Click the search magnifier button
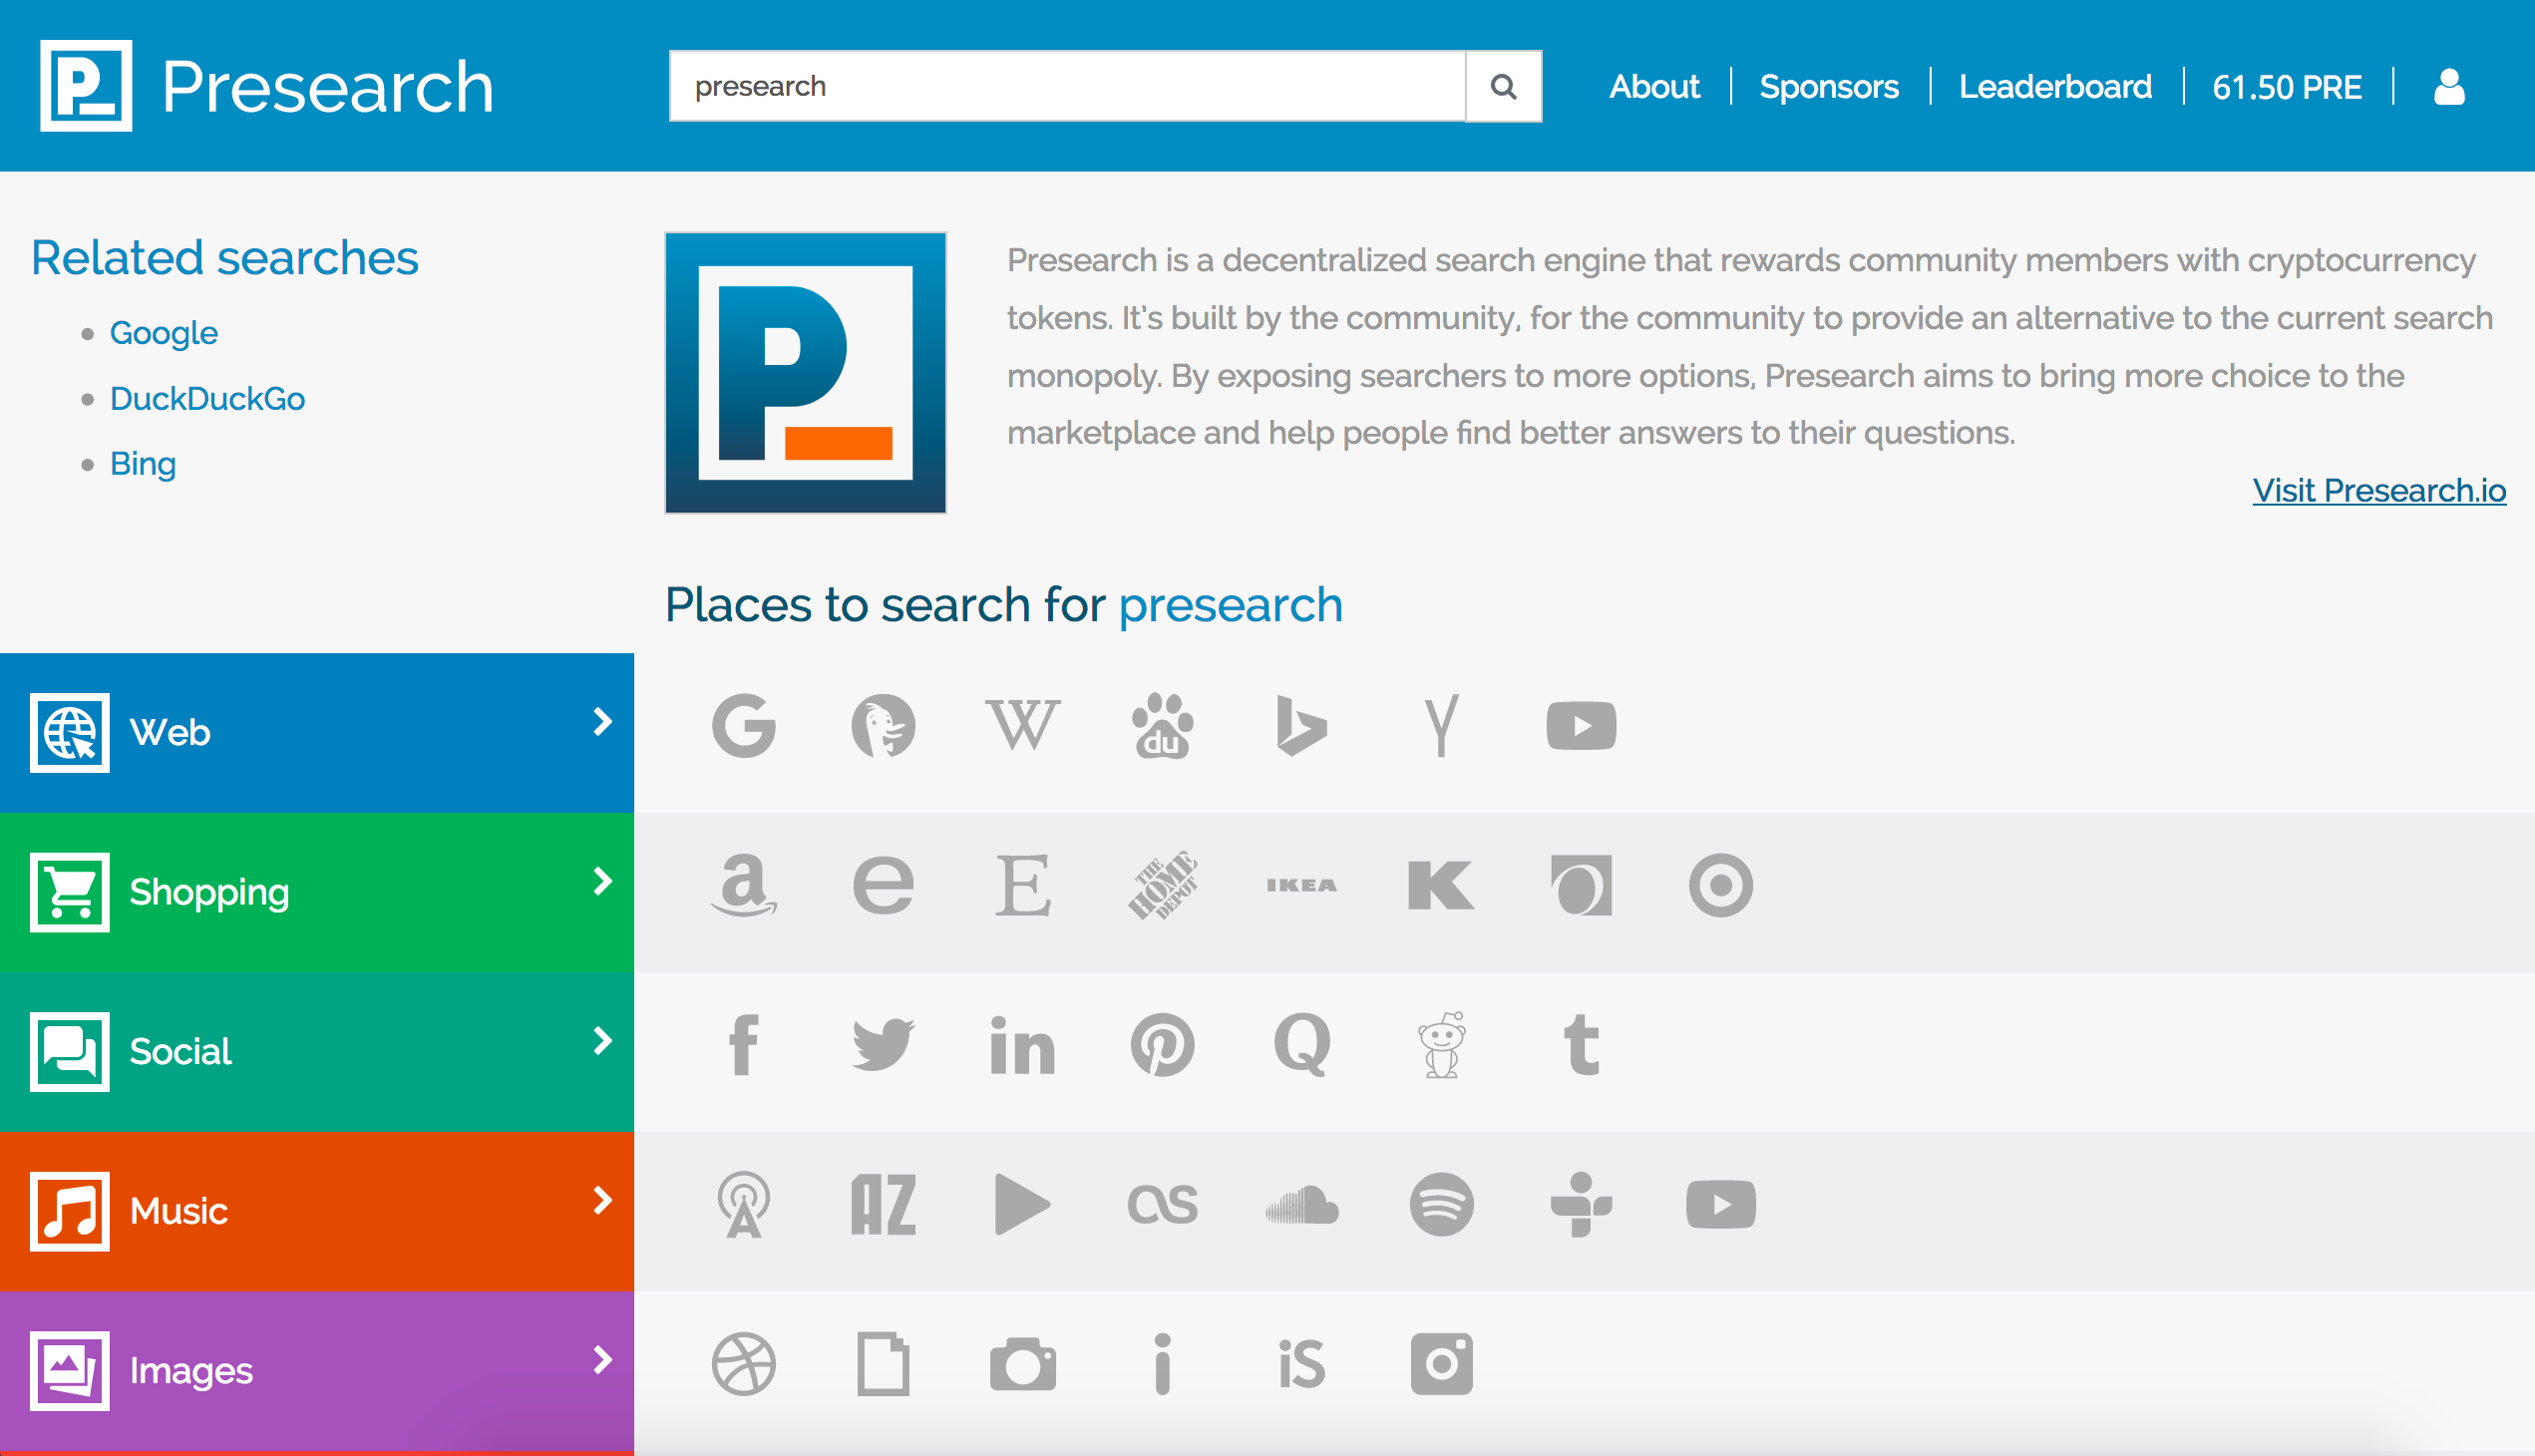Screen dimensions: 2535x1456 pyautogui.click(x=1503, y=87)
